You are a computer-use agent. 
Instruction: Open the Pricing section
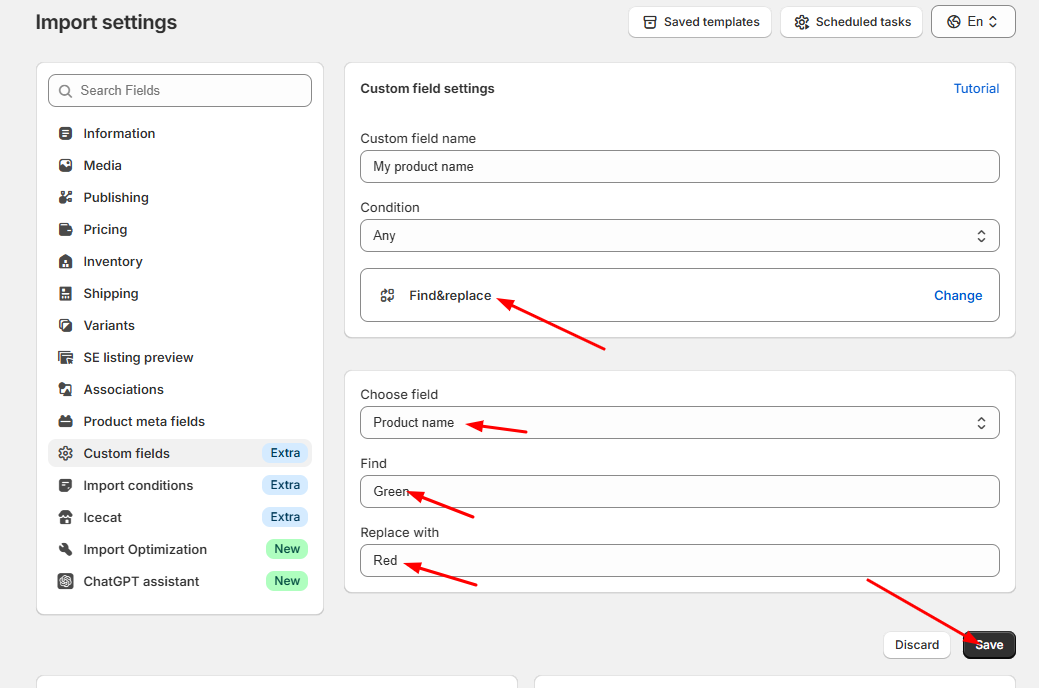180,229
